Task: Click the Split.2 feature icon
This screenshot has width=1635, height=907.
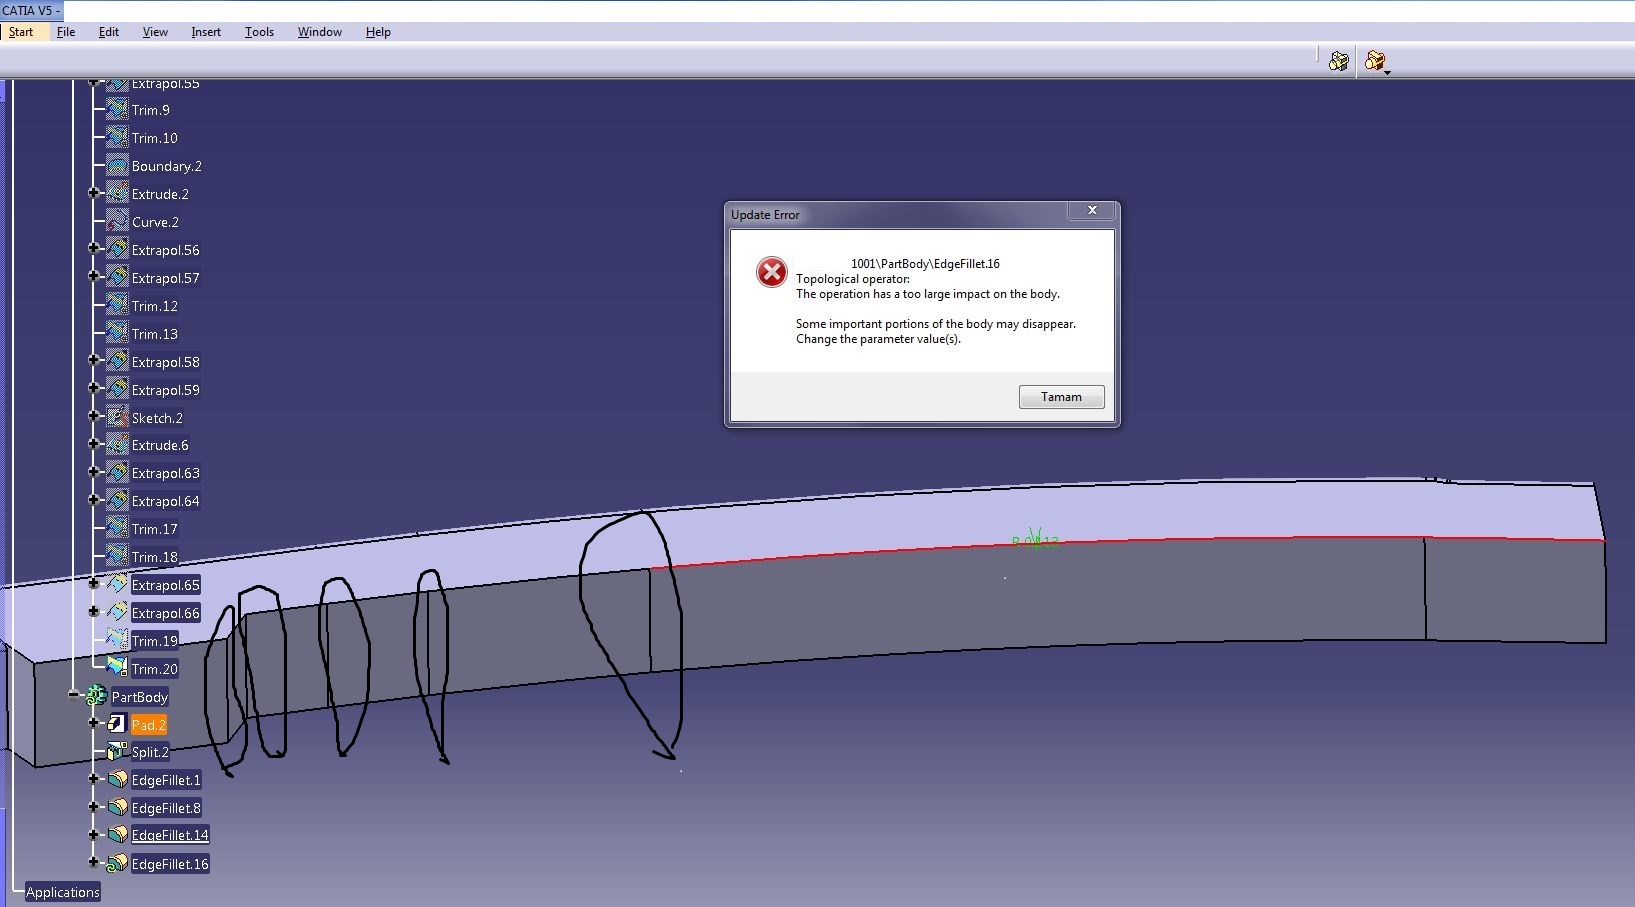Action: [x=116, y=752]
